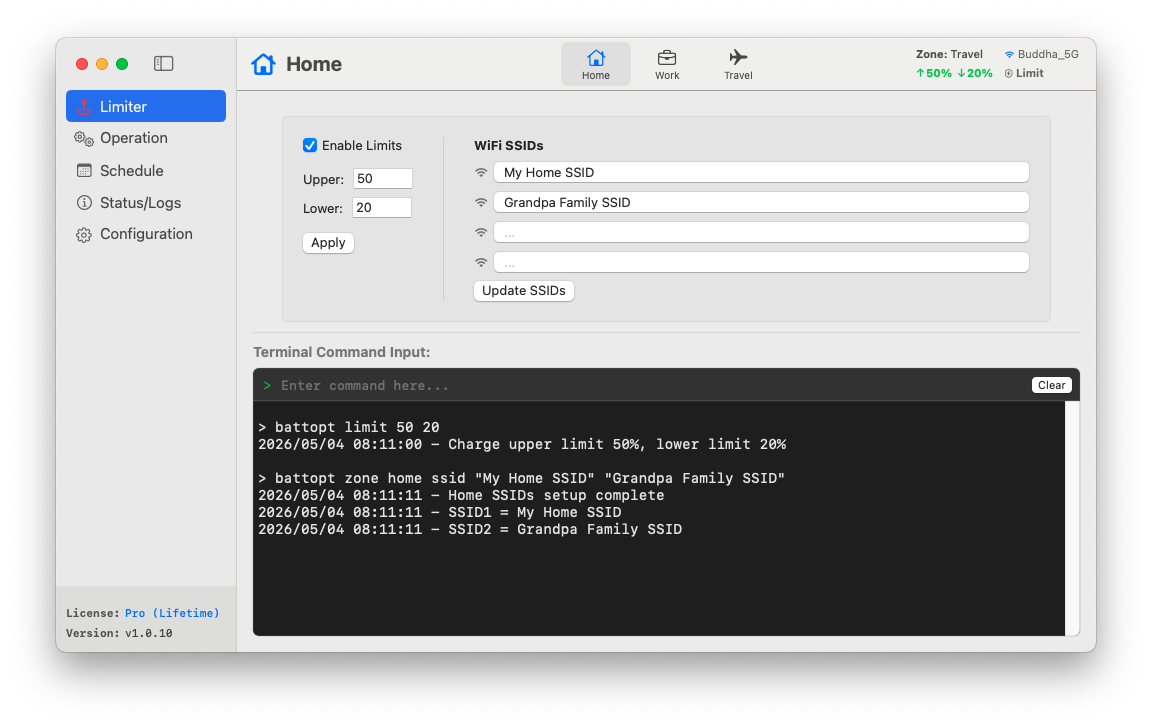Screen dimensions: 1152x726
Task: Click the Version: v1.0.10 text
Action: click(119, 633)
